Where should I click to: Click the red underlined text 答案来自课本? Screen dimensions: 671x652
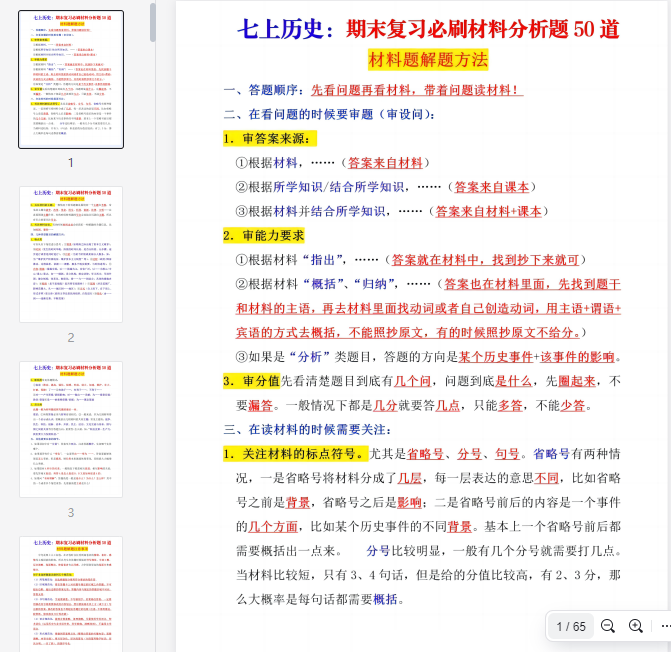point(490,187)
